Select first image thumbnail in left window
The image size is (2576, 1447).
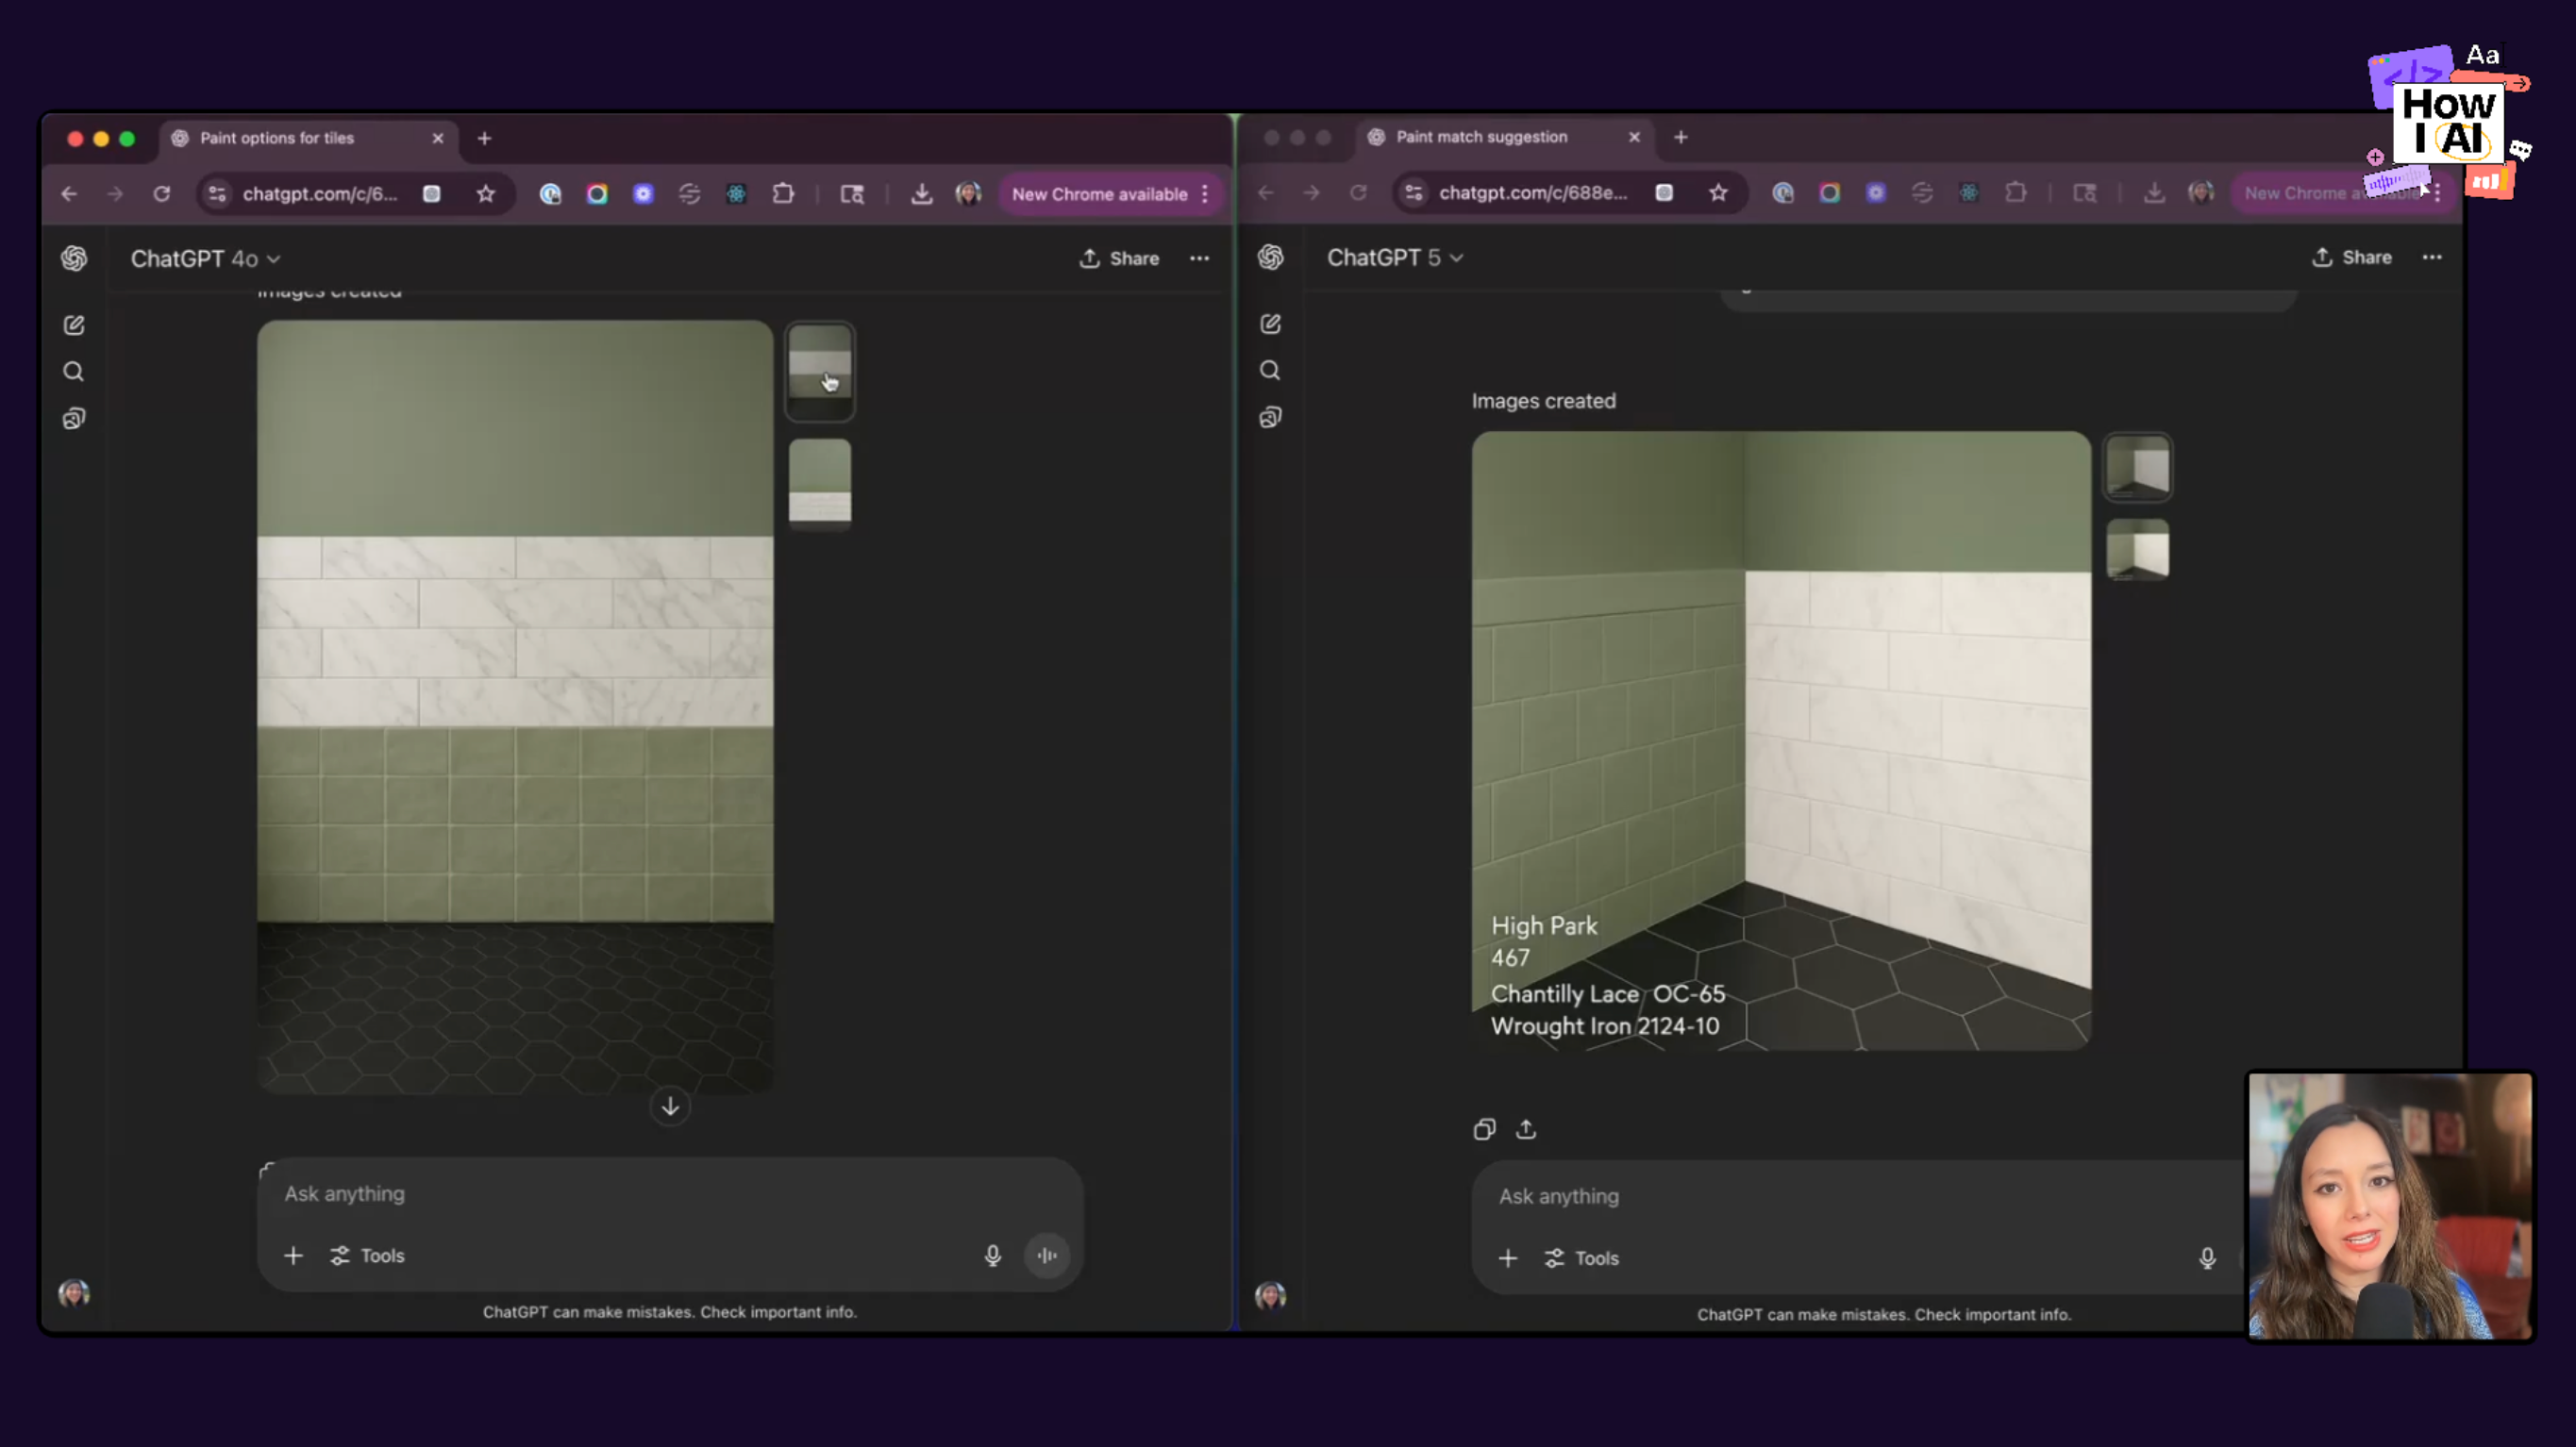820,371
